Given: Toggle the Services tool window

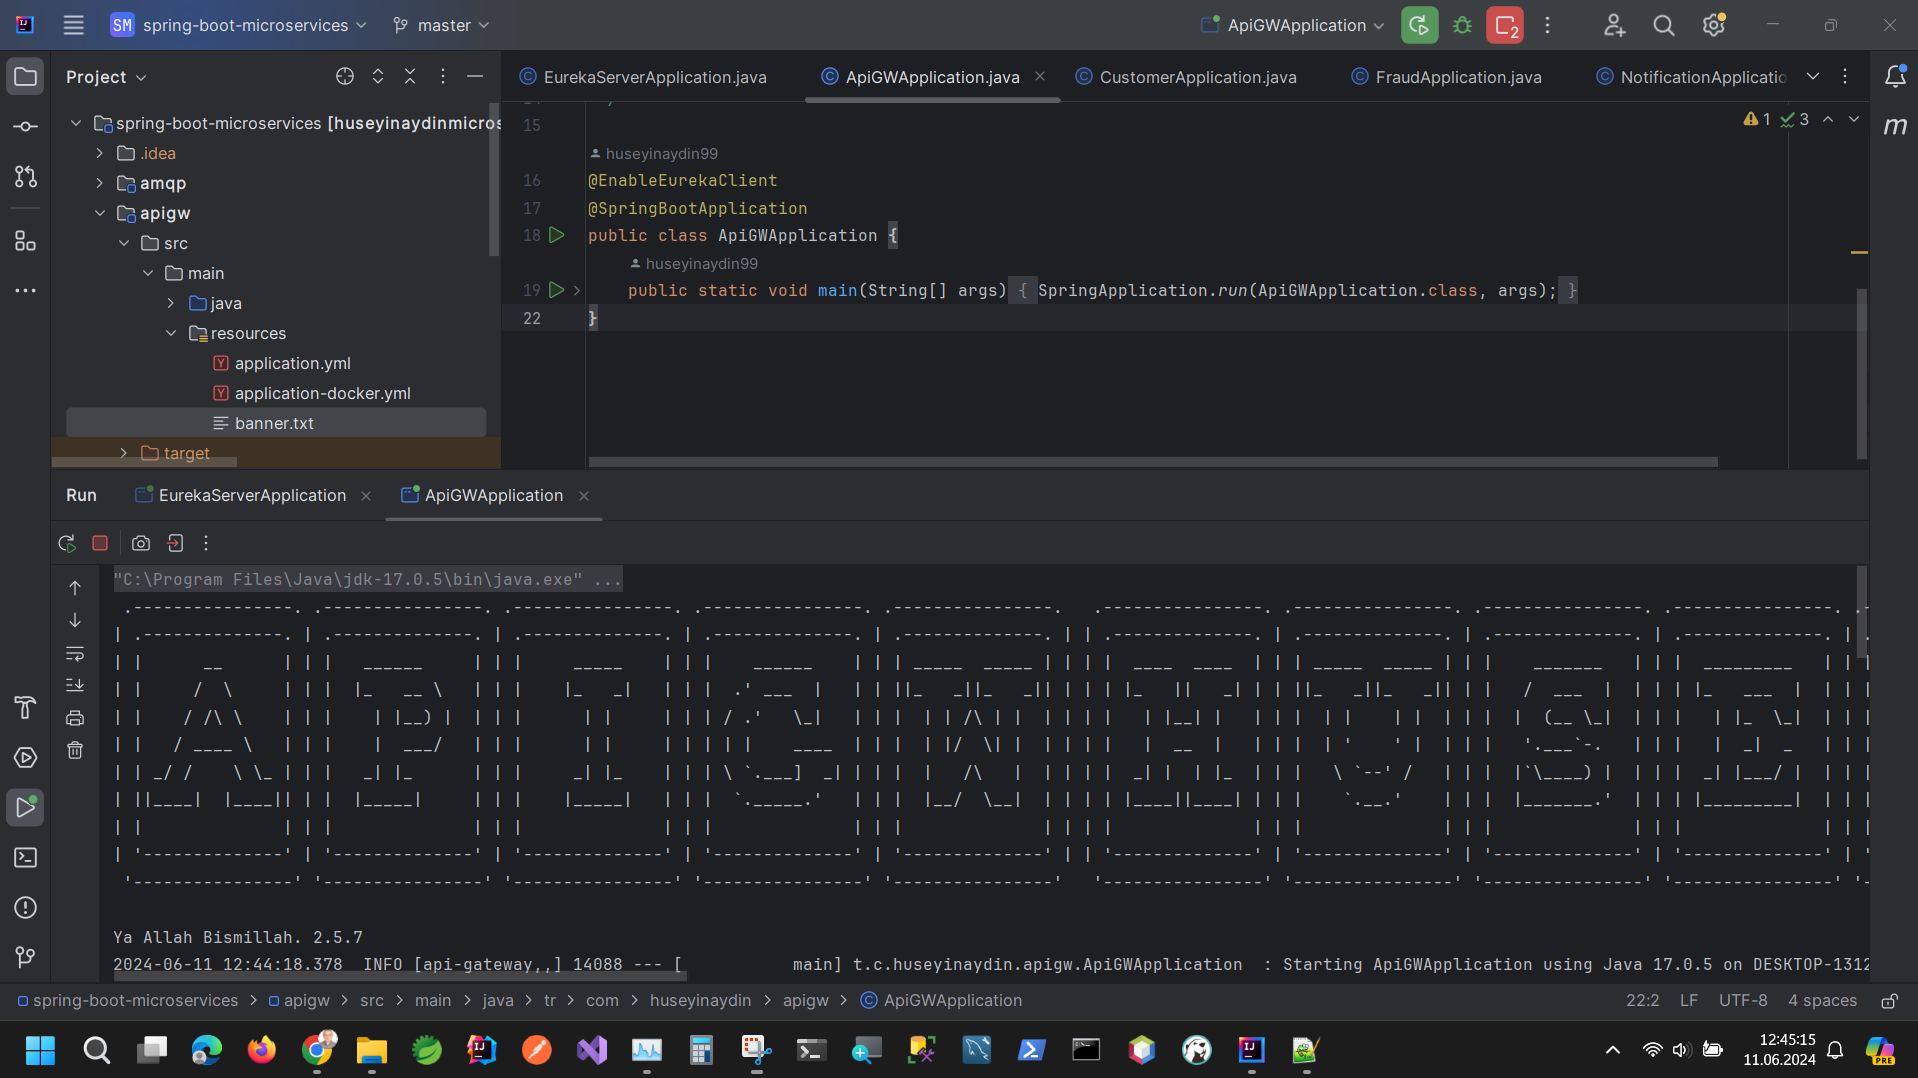Looking at the screenshot, I should [x=26, y=758].
